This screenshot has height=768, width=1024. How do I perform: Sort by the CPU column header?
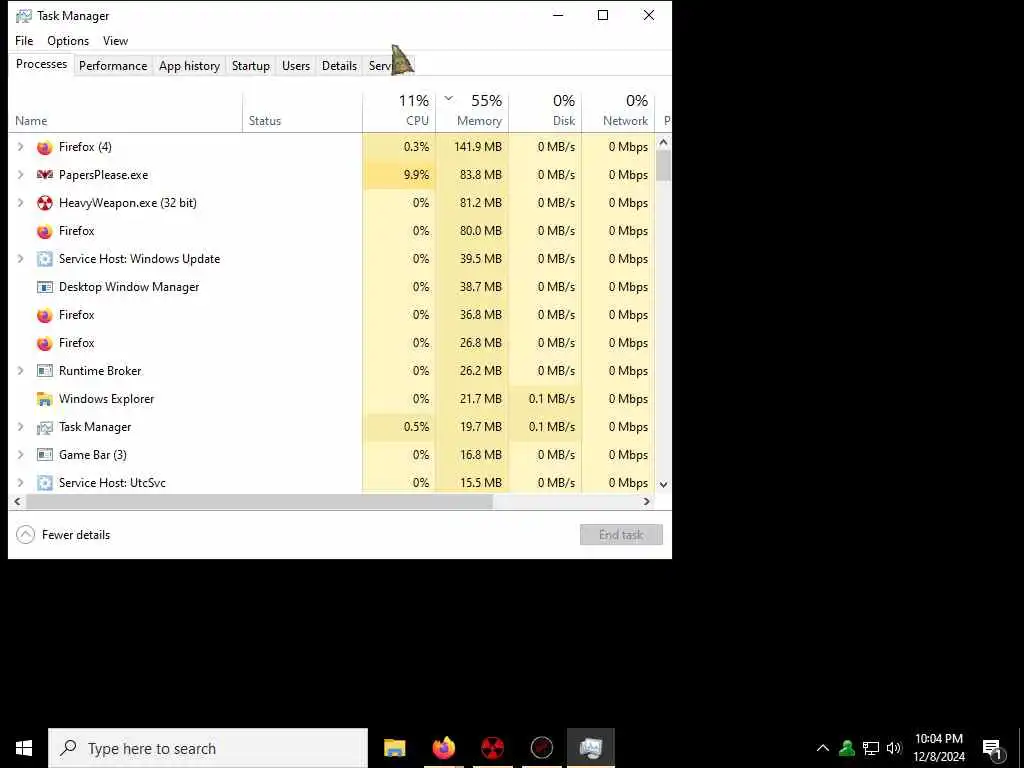[399, 110]
